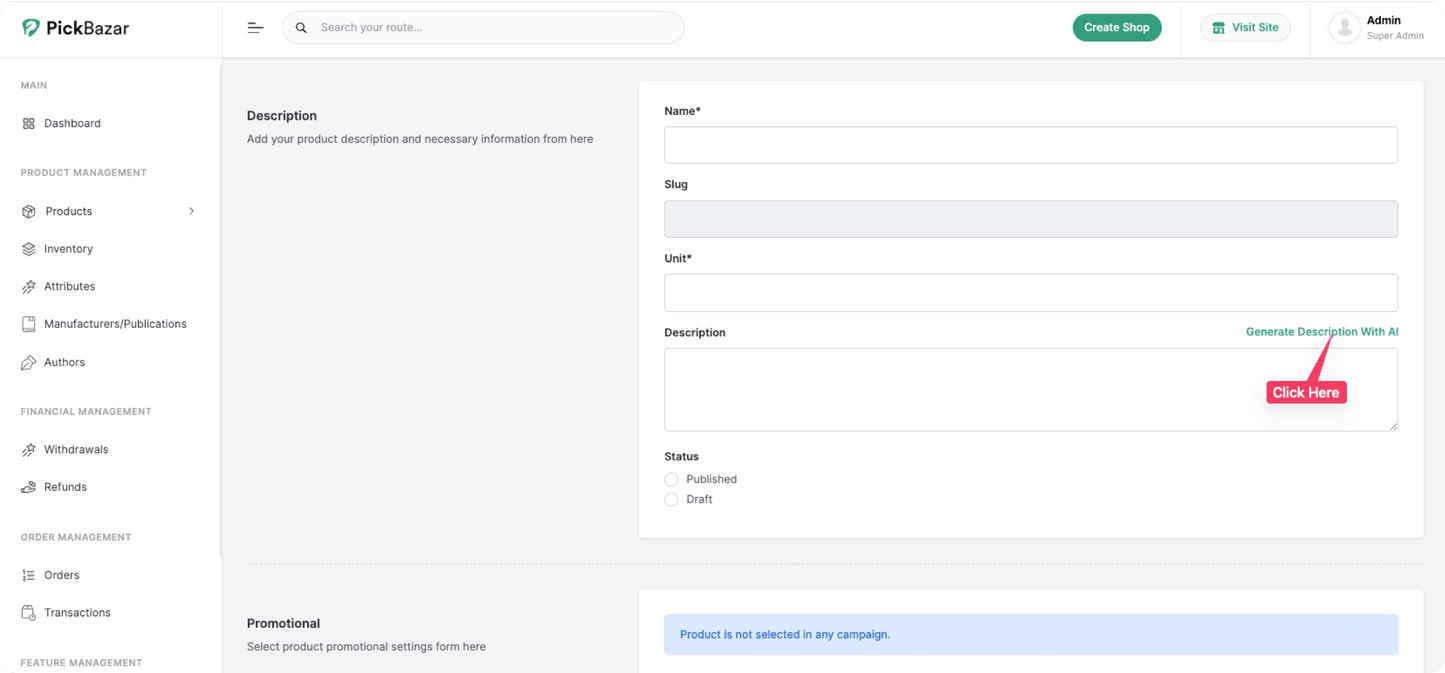The image size is (1445, 673).
Task: Open Manufacturers/Publications menu item
Action: coord(114,324)
